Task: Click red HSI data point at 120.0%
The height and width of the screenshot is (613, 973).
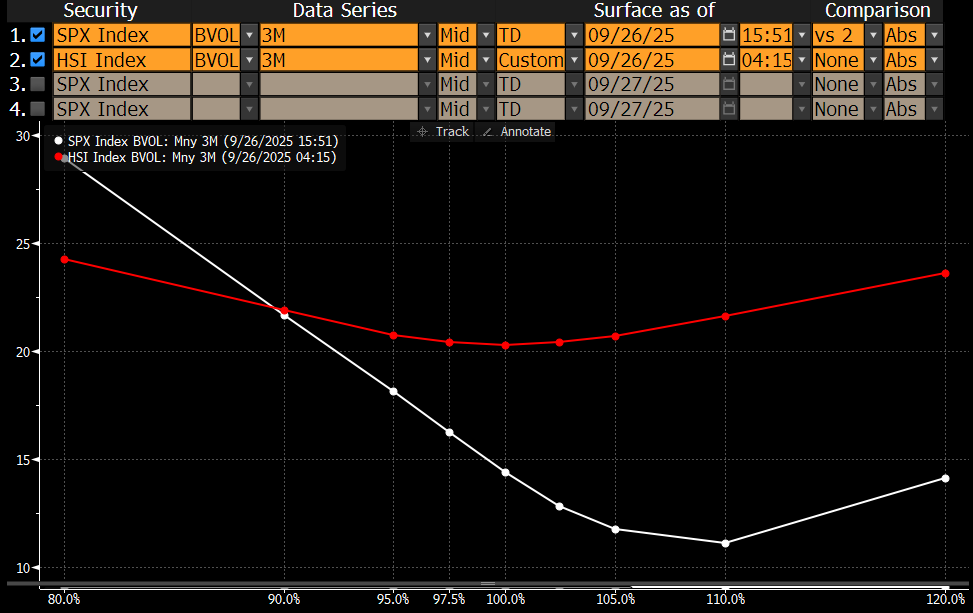Action: 945,274
